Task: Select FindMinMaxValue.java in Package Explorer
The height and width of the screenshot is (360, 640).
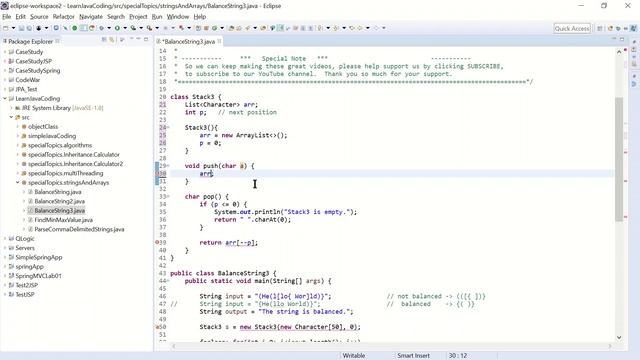Action: [x=63, y=220]
